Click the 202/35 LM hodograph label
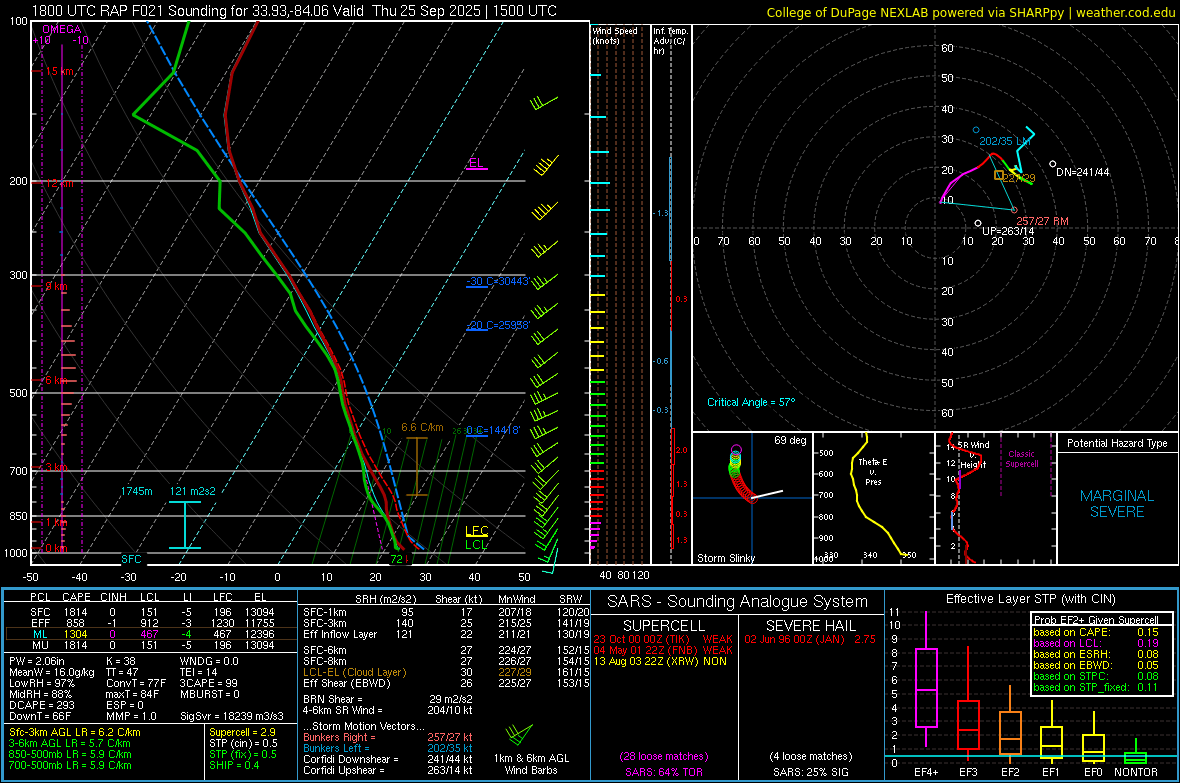 pyautogui.click(x=1004, y=142)
